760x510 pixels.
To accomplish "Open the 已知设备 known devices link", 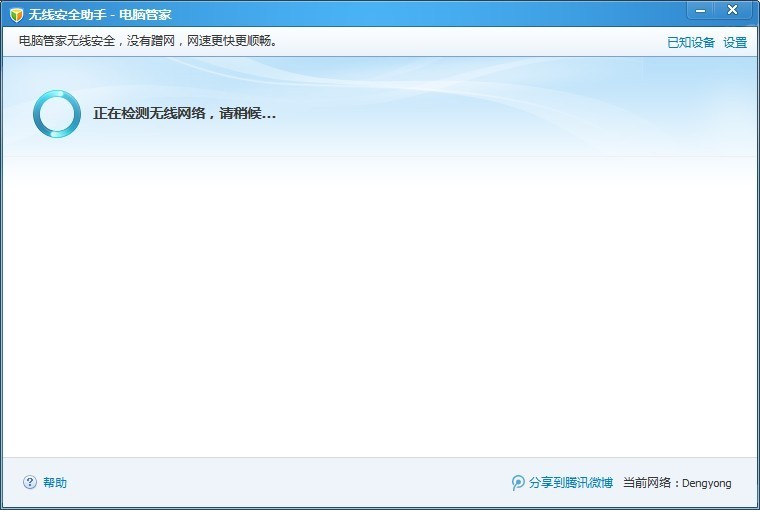I will click(x=691, y=43).
